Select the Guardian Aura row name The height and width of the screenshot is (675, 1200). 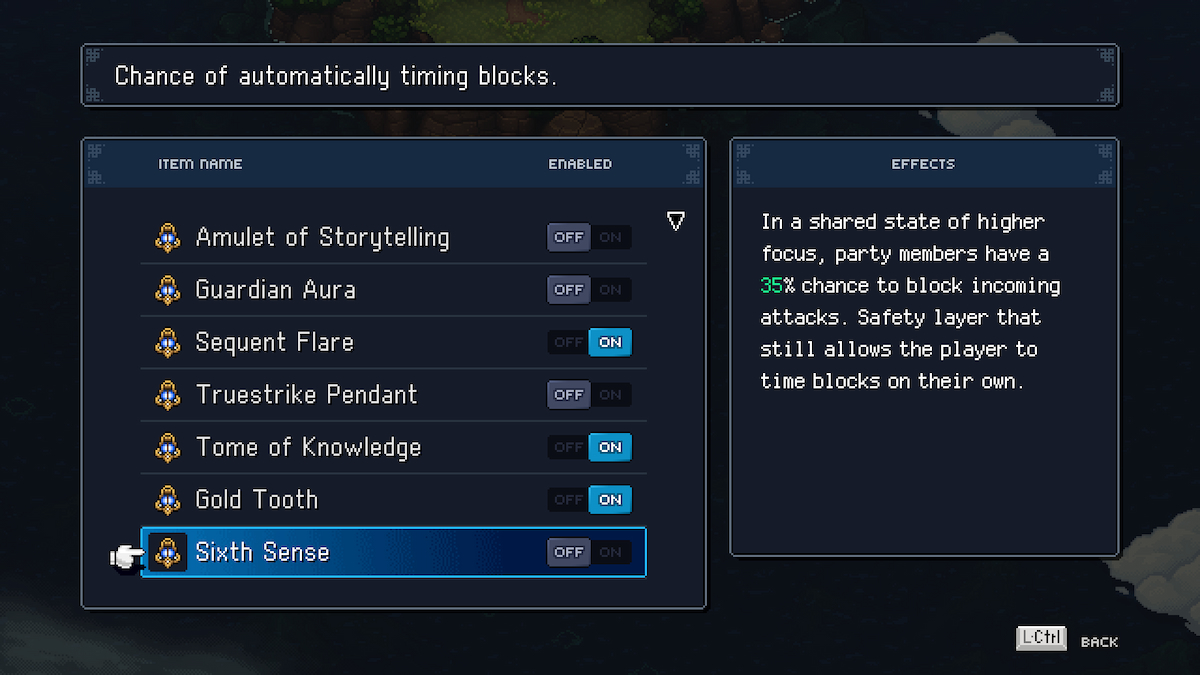[275, 290]
